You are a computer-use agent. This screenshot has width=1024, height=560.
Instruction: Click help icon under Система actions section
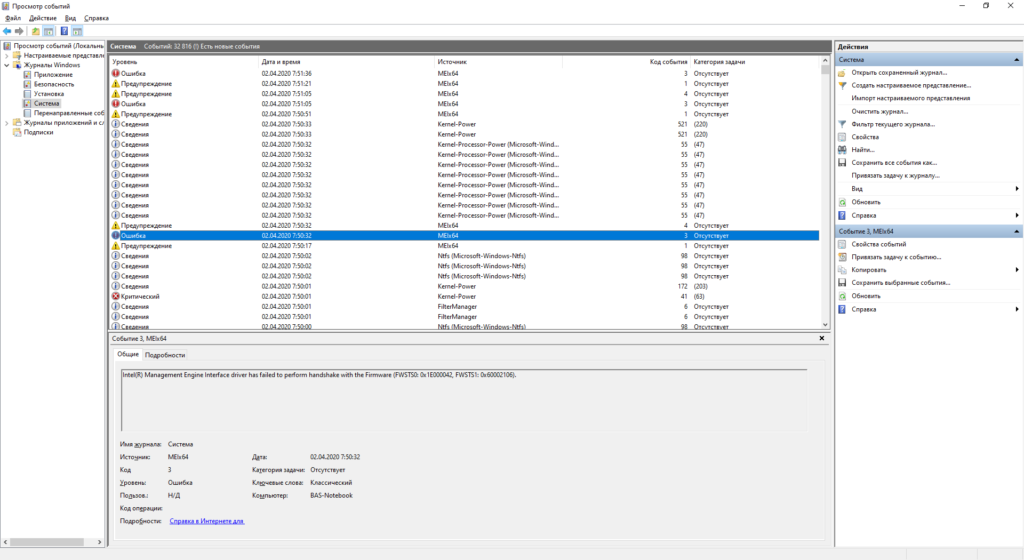click(x=842, y=215)
